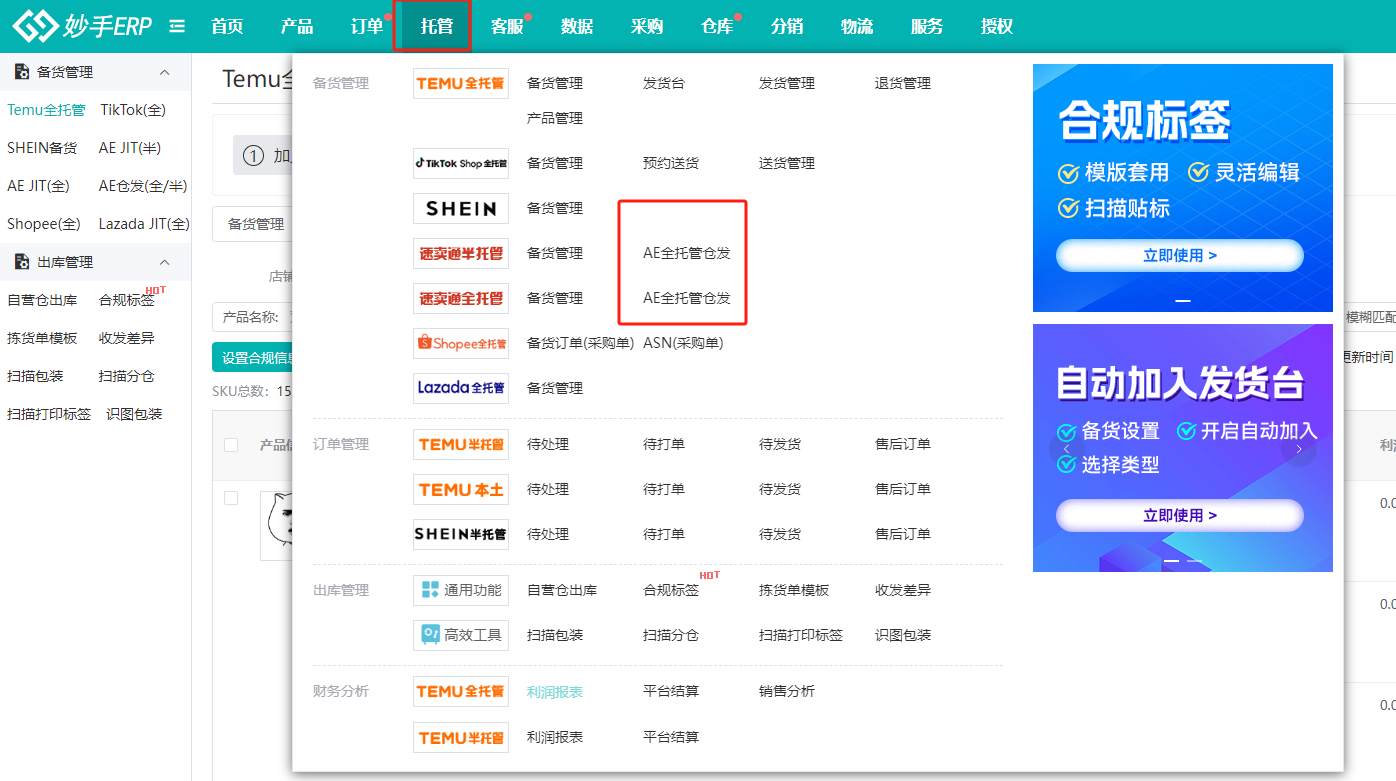Select 拣货单模板 in the sidebar
The width and height of the screenshot is (1396, 781).
point(42,338)
